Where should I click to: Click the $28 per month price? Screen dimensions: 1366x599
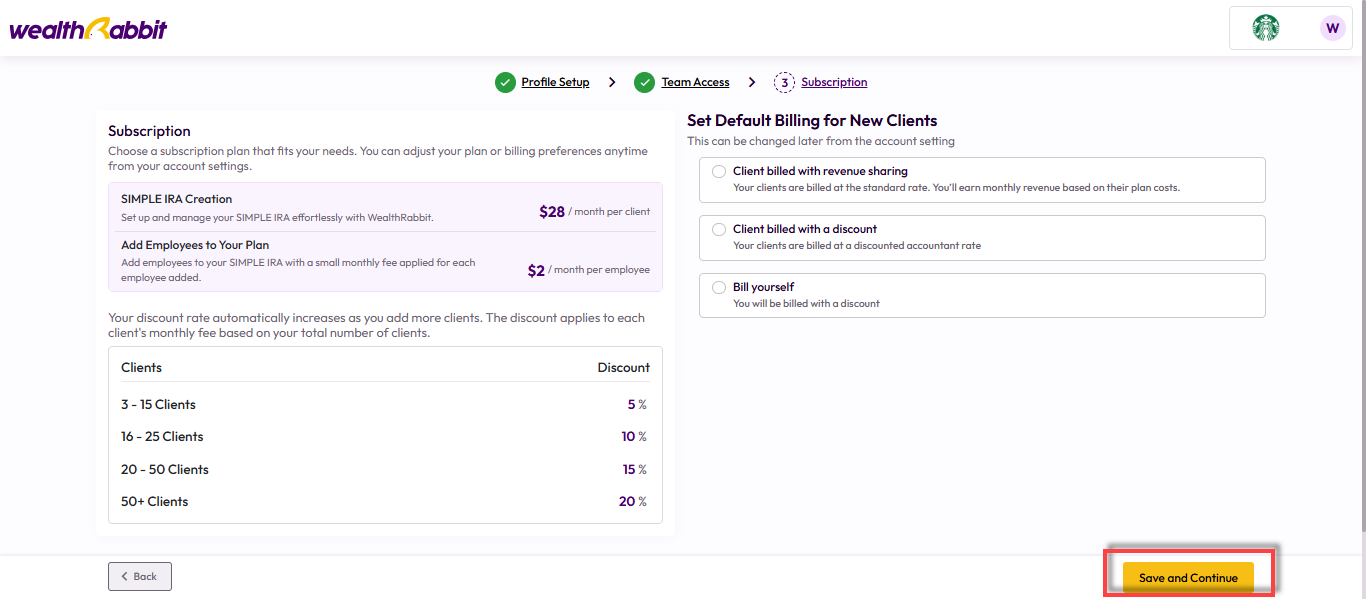click(594, 211)
